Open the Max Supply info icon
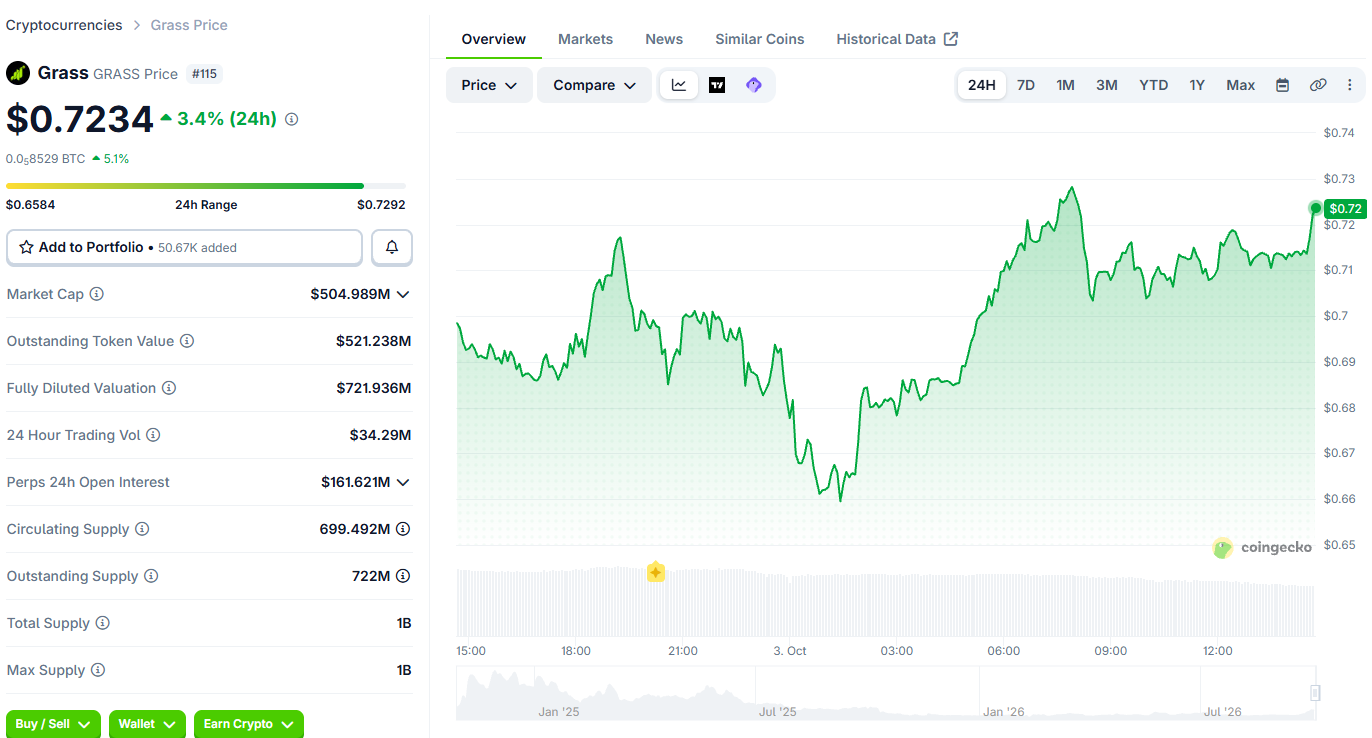 tap(98, 670)
